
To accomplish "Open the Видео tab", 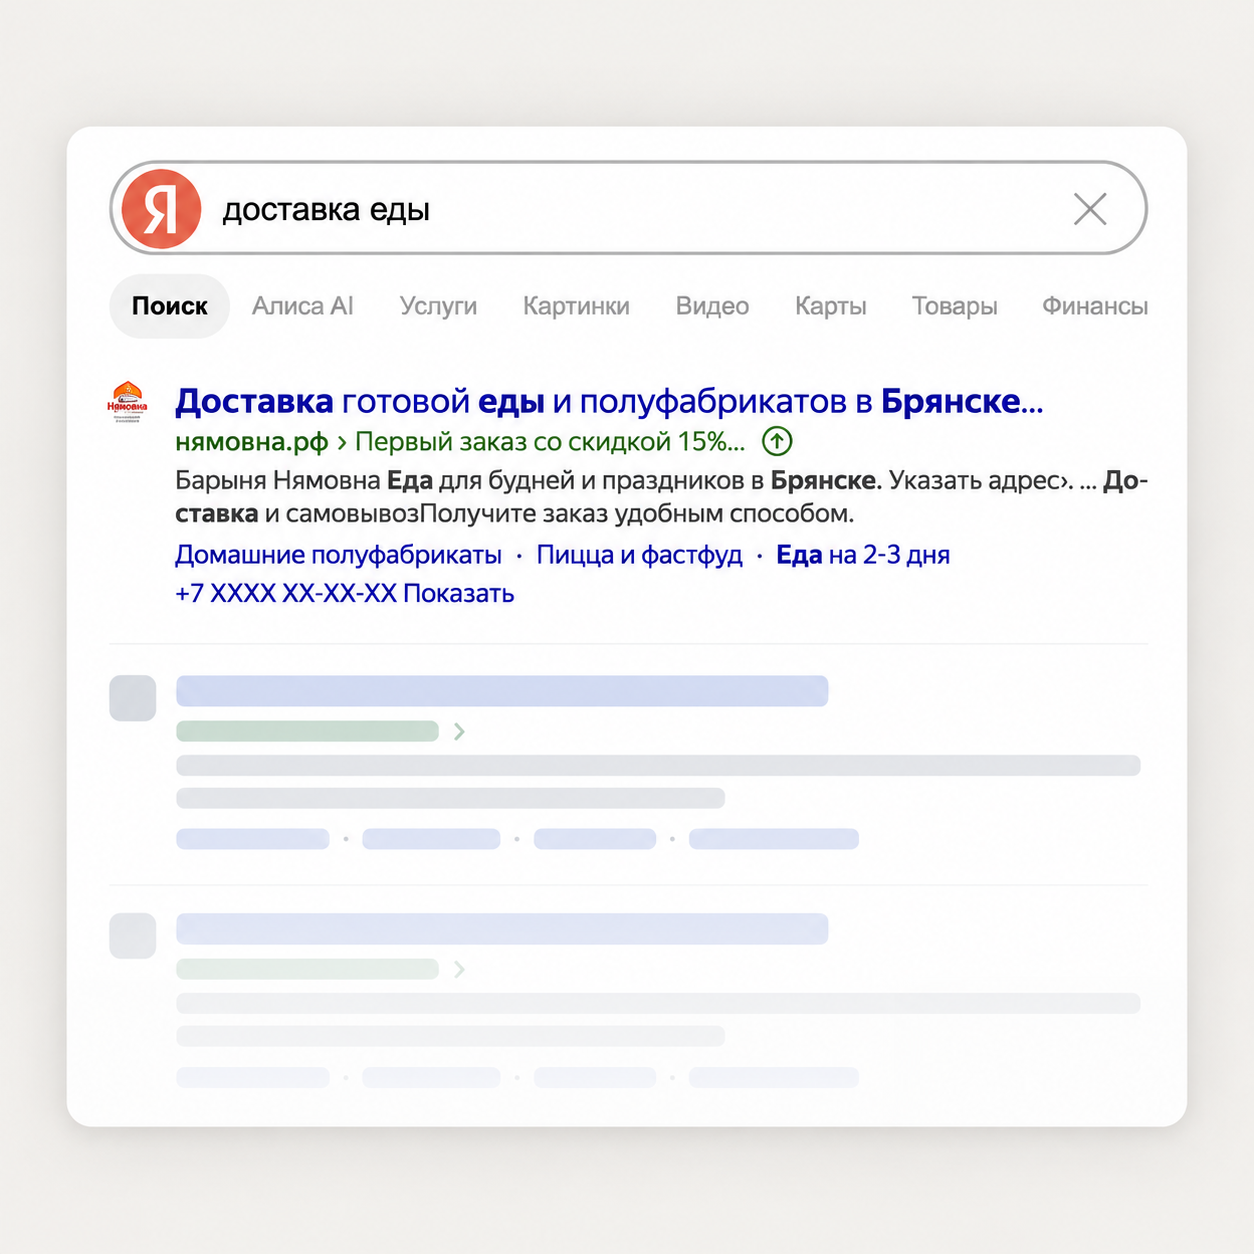I will (x=712, y=306).
